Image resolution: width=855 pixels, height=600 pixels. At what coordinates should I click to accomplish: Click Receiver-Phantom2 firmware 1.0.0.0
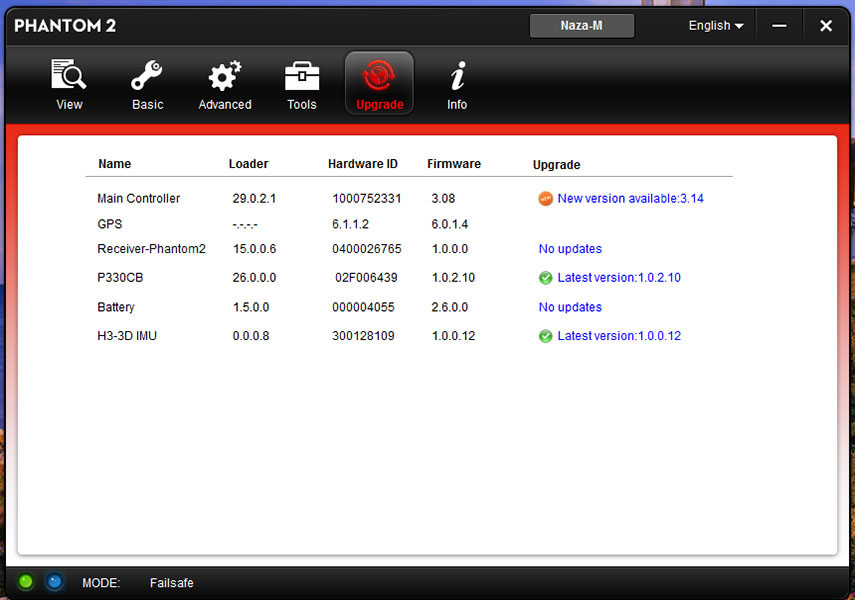point(449,249)
